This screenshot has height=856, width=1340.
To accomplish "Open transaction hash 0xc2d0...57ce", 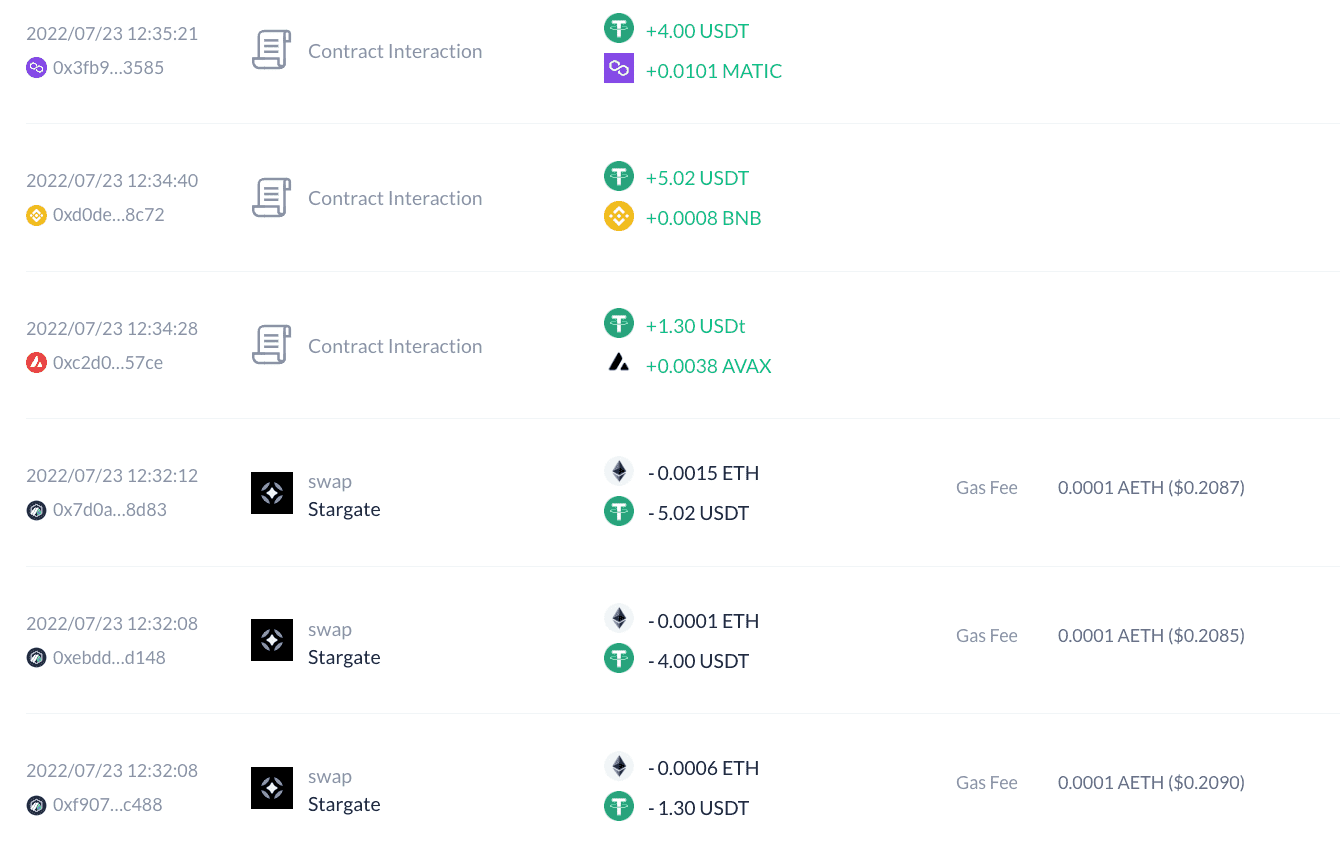I will click(x=108, y=362).
